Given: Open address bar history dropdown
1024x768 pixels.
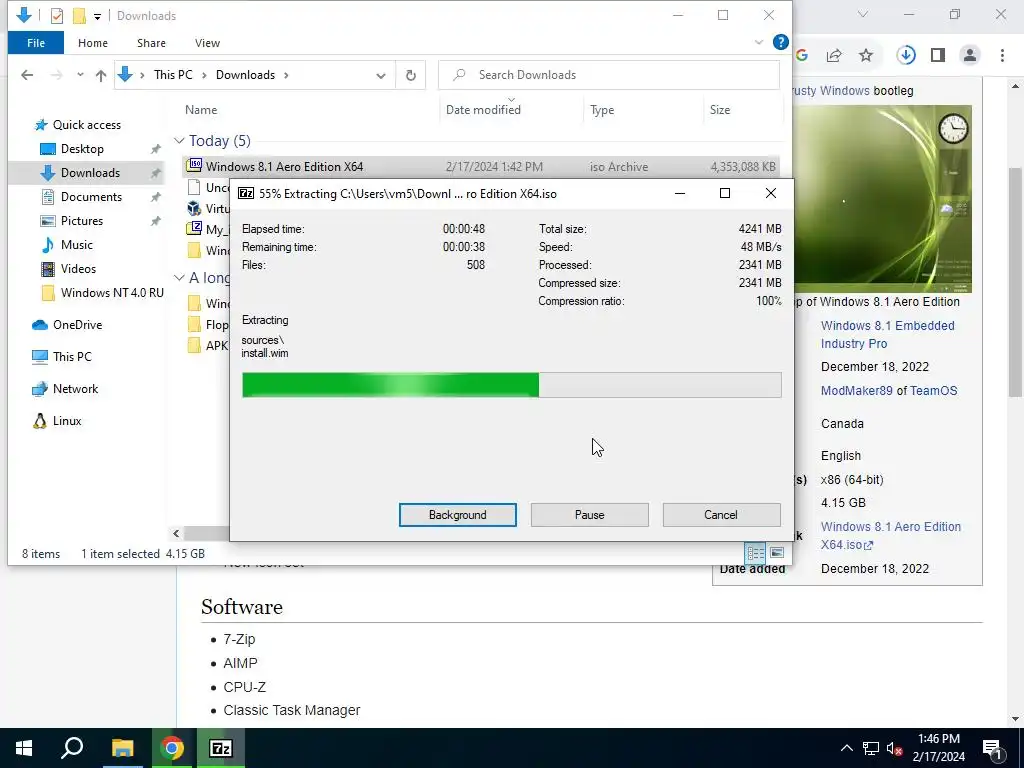Looking at the screenshot, I should [x=381, y=76].
